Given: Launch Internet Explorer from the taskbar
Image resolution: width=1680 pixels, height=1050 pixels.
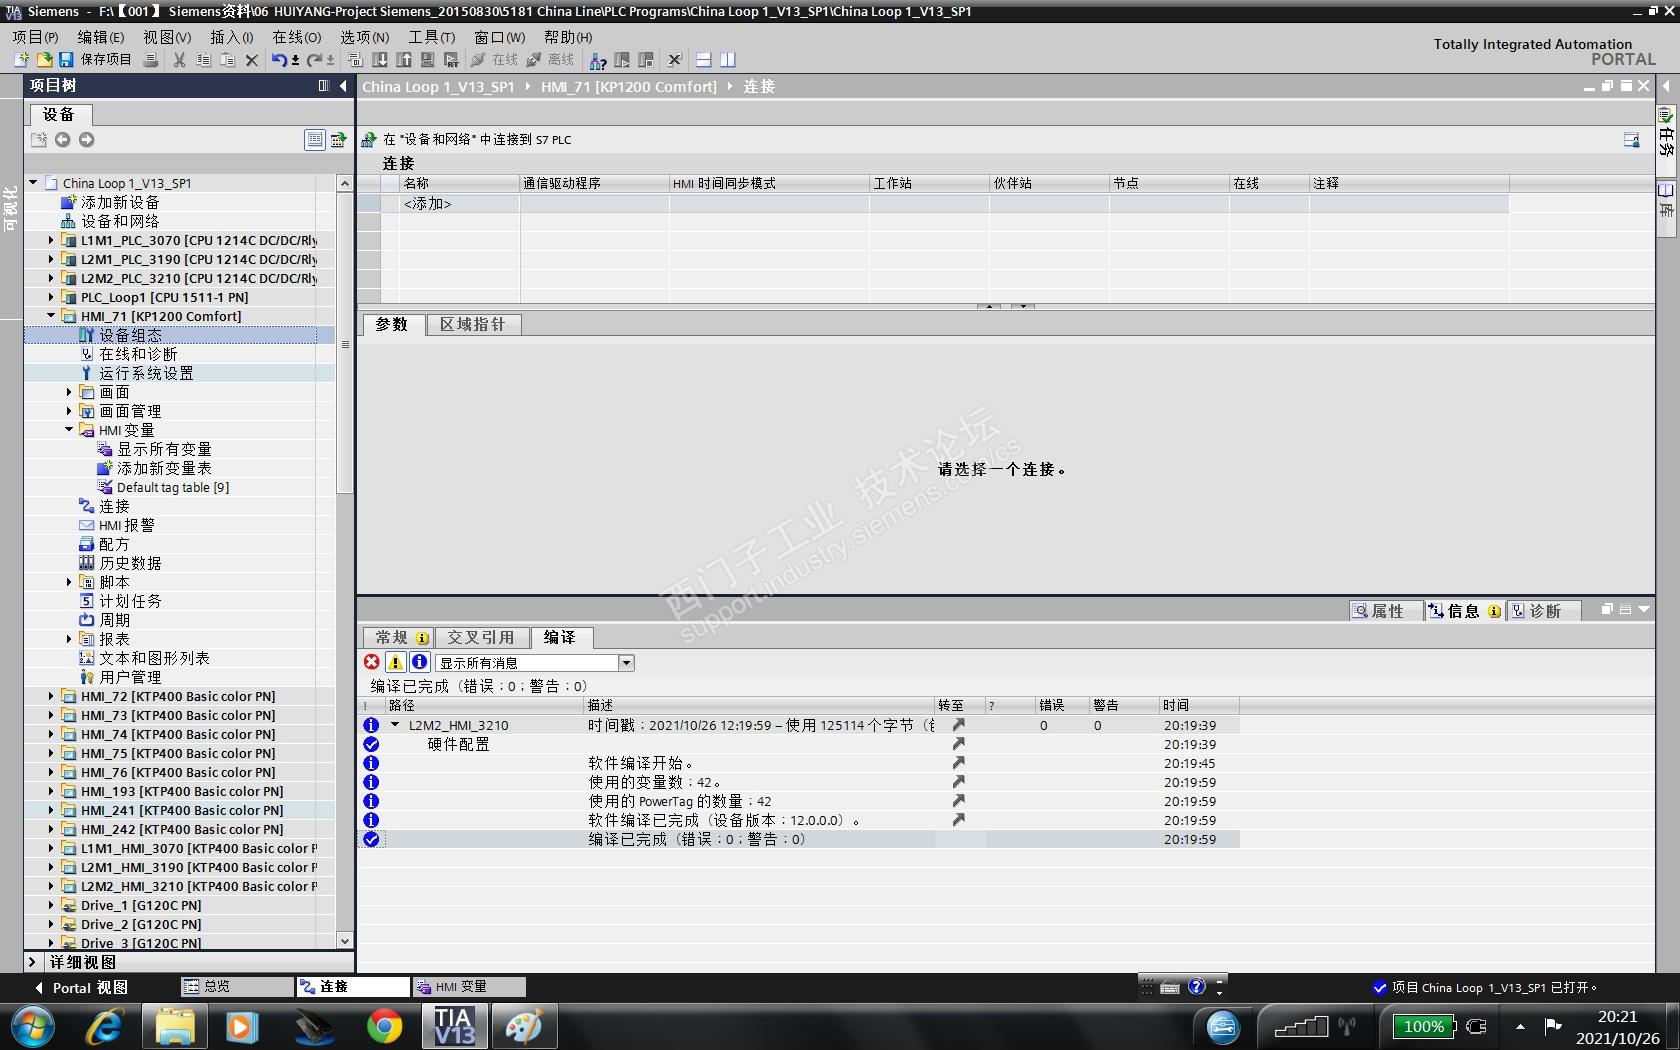Looking at the screenshot, I should point(104,1027).
